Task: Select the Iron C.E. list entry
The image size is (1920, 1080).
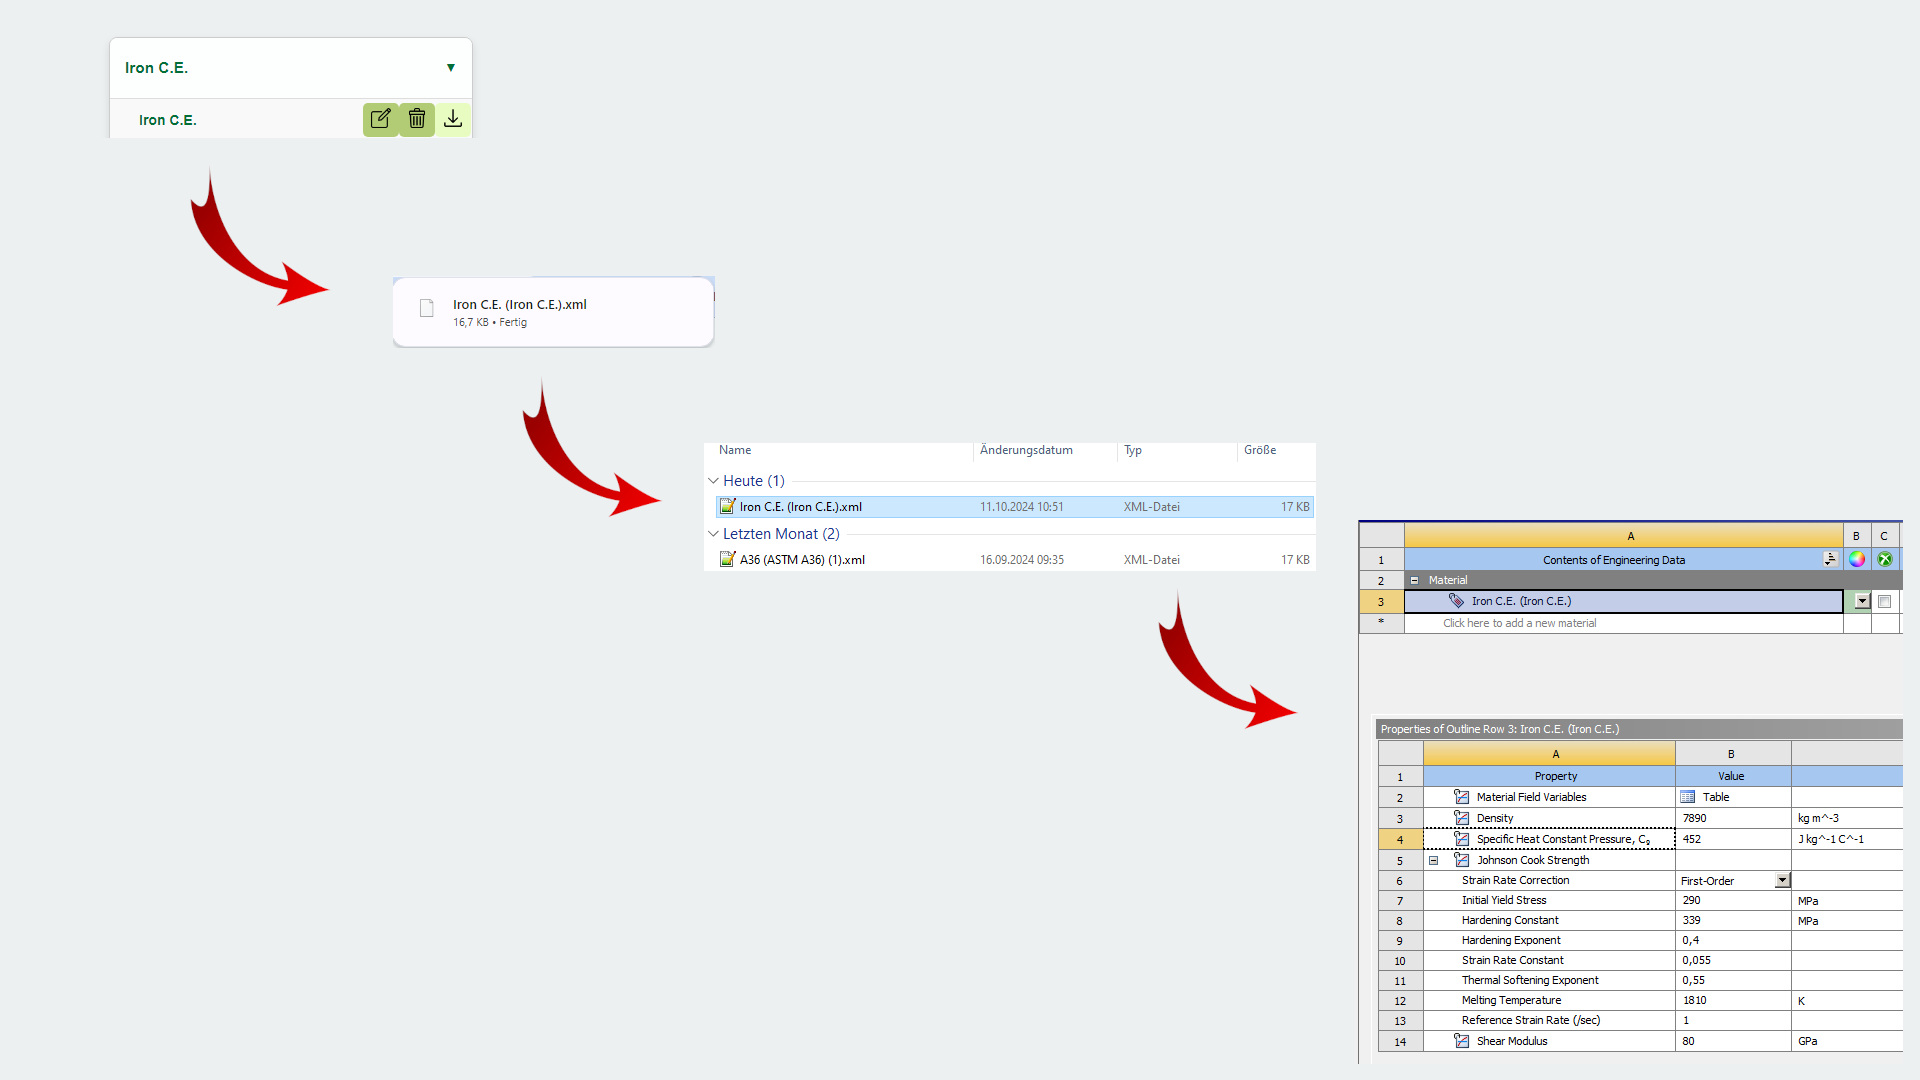Action: click(168, 120)
